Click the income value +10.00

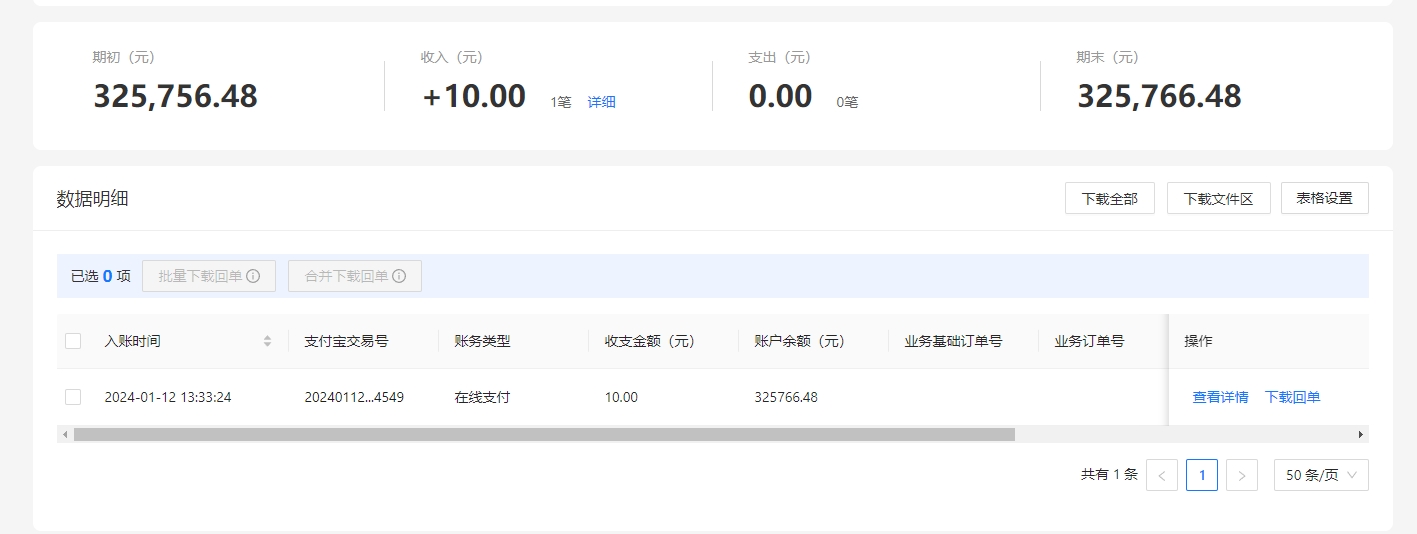pos(474,96)
